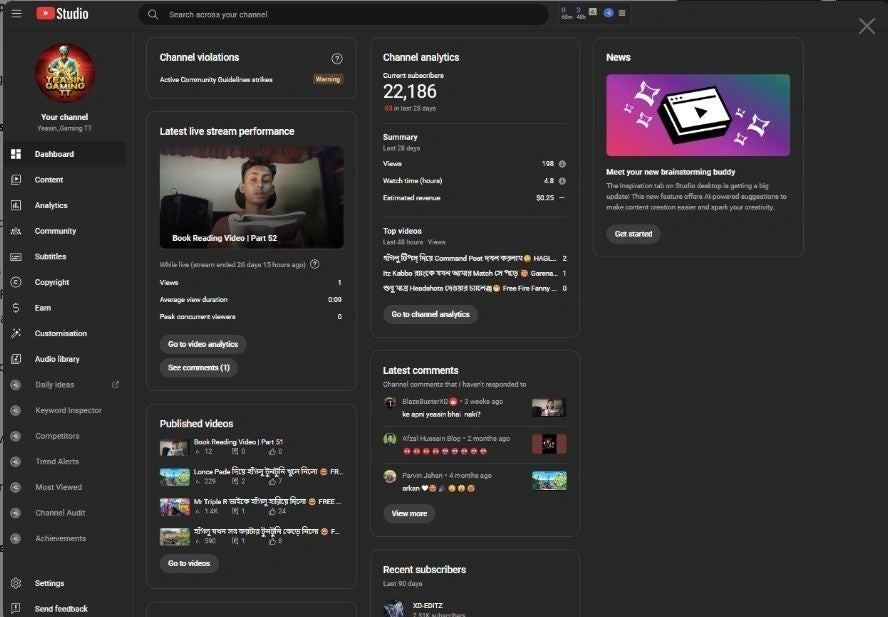Open the Community sidebar icon
The height and width of the screenshot is (617, 888).
(x=15, y=231)
